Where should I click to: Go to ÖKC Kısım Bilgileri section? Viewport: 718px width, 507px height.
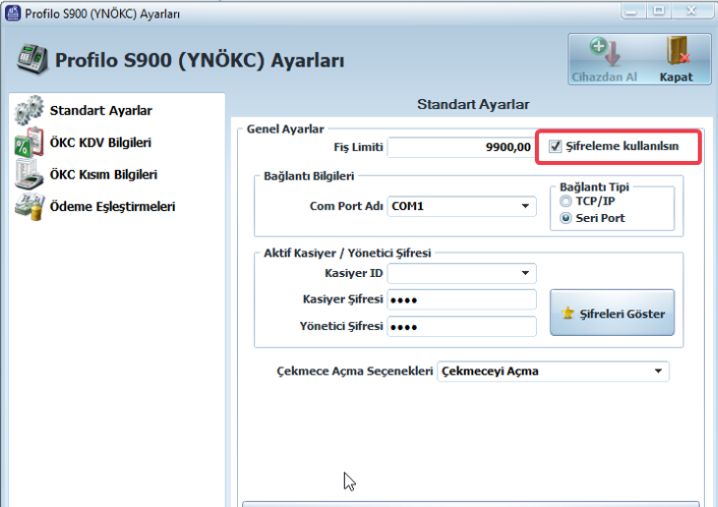click(103, 174)
